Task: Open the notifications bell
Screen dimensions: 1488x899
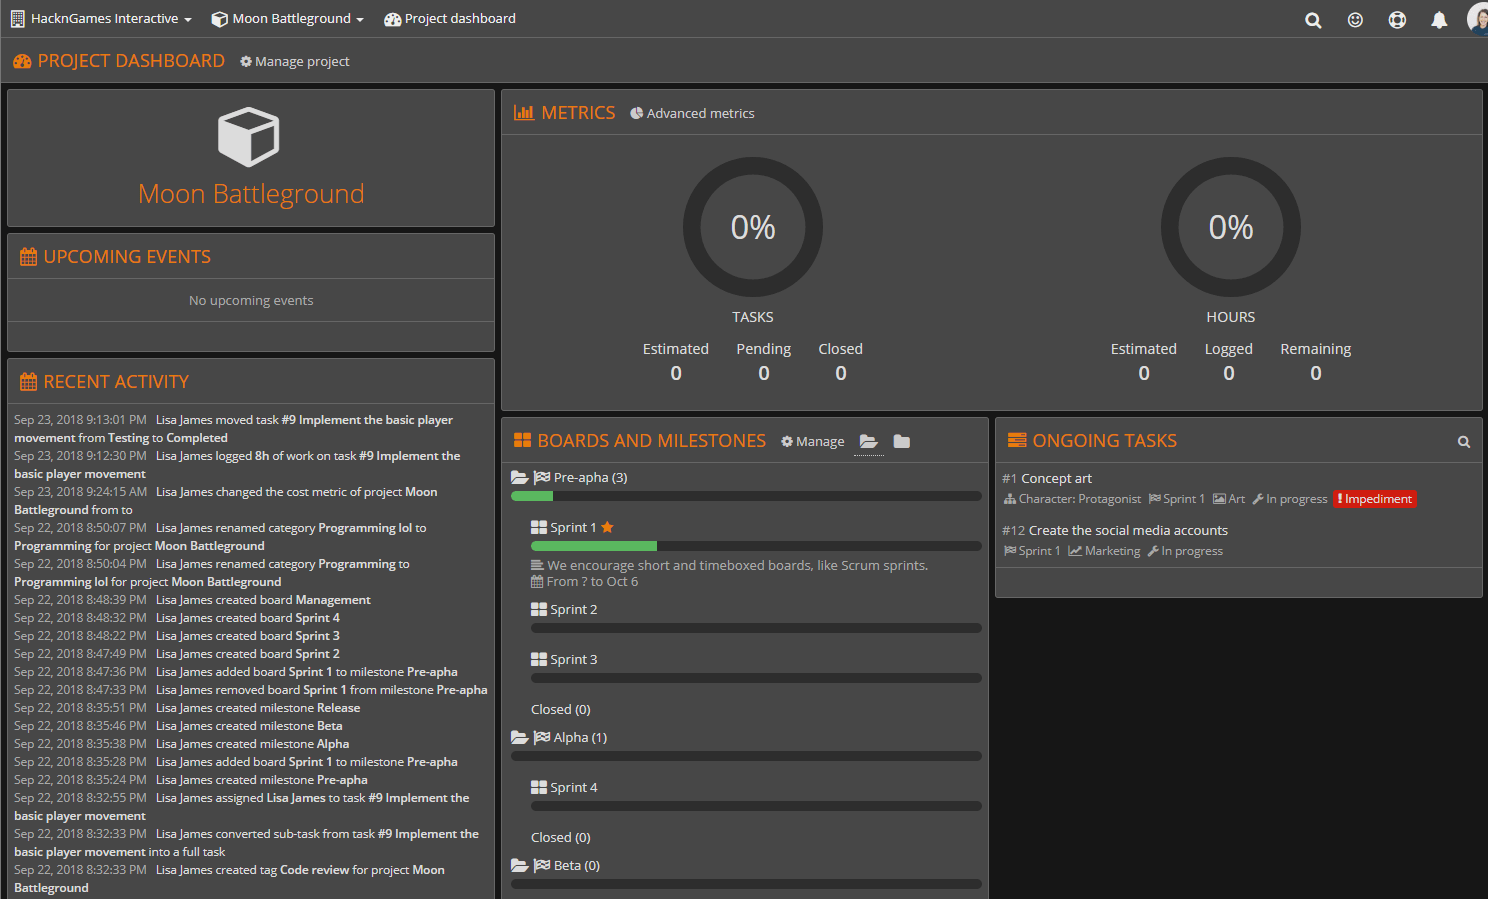Action: (x=1439, y=20)
